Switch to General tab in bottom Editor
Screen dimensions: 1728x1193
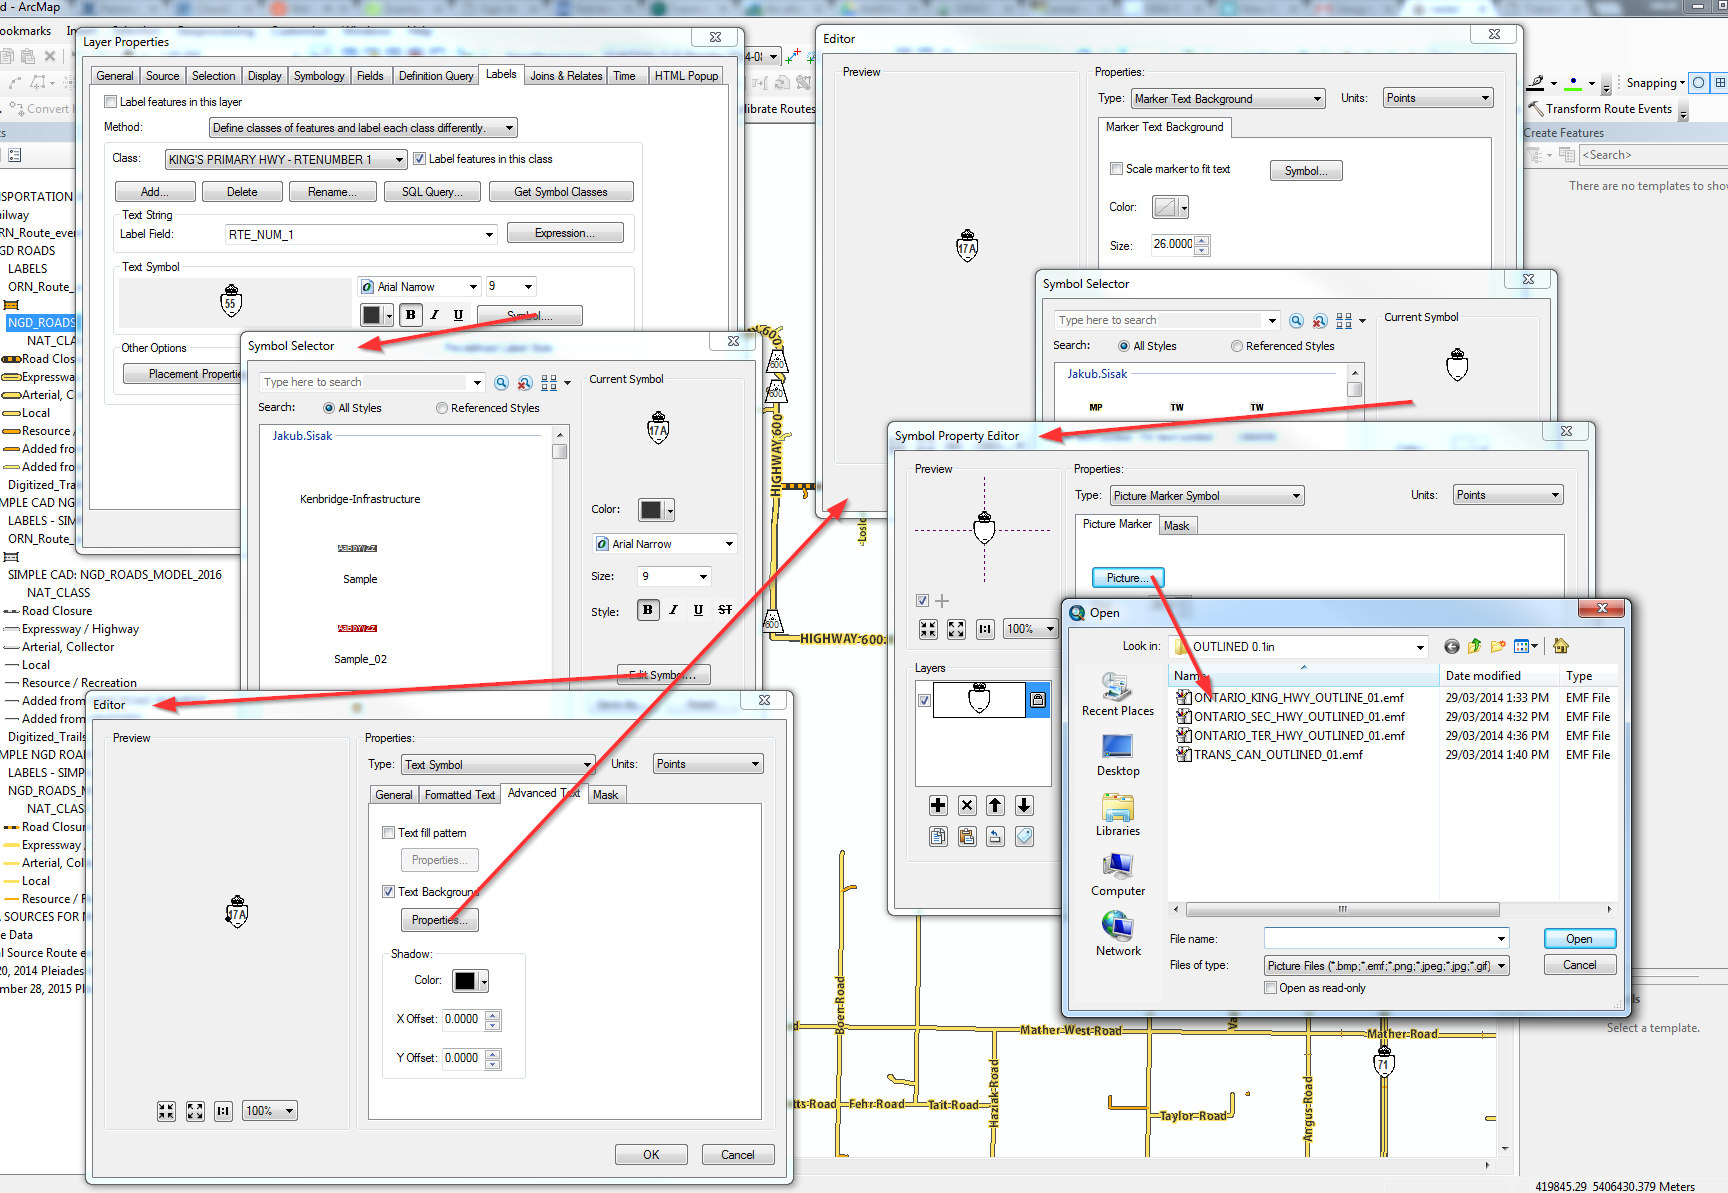click(393, 795)
